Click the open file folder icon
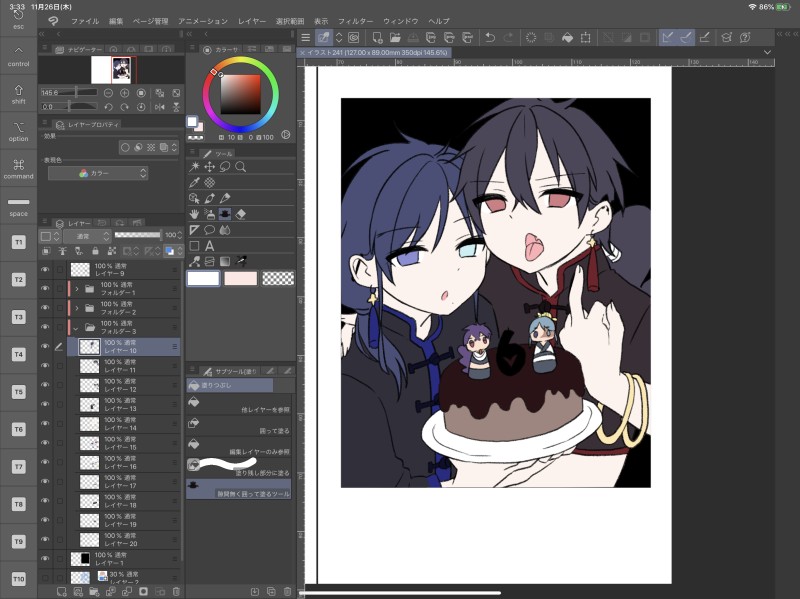The image size is (800, 599). click(x=395, y=37)
